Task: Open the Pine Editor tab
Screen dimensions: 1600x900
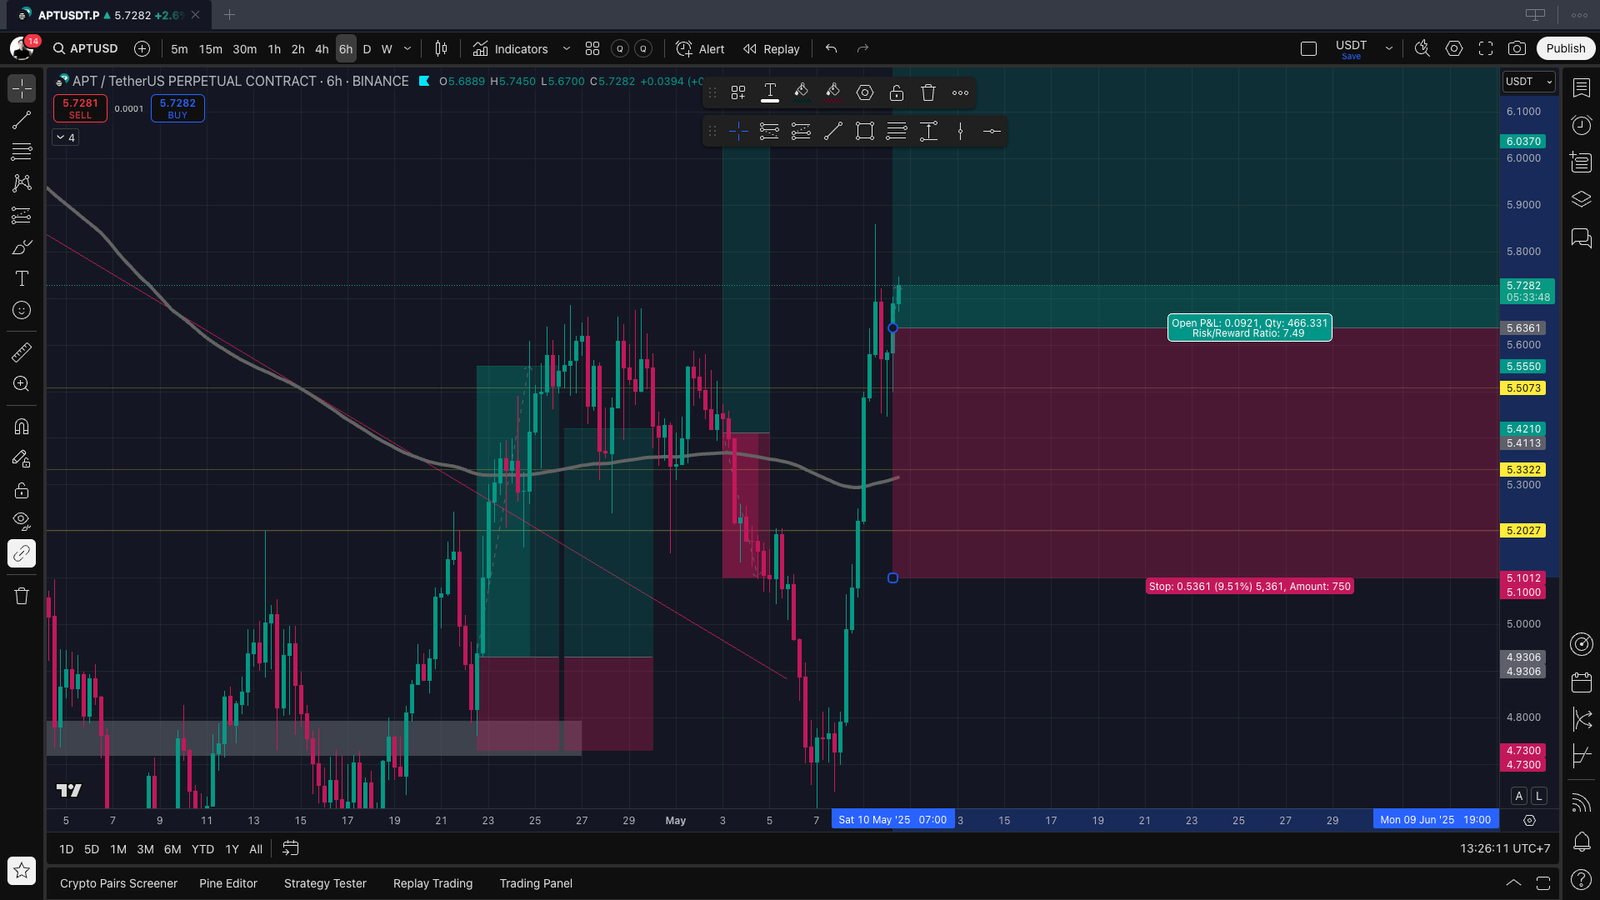Action: tap(228, 884)
